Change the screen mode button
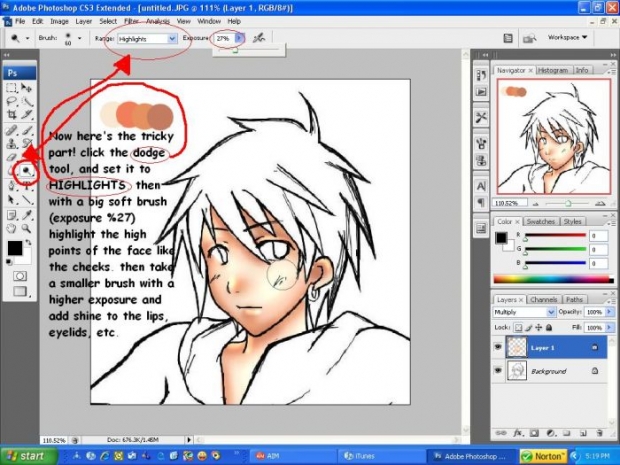620x465 pixels. point(20,291)
